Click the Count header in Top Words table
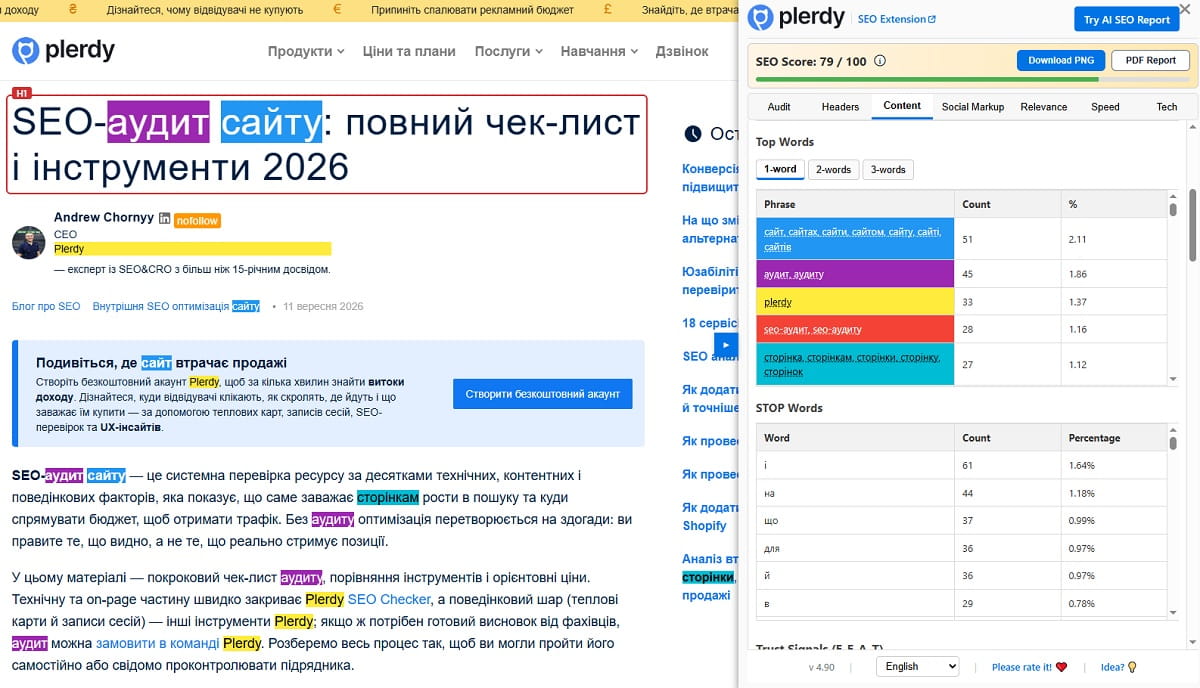This screenshot has height=688, width=1200. 1007,204
